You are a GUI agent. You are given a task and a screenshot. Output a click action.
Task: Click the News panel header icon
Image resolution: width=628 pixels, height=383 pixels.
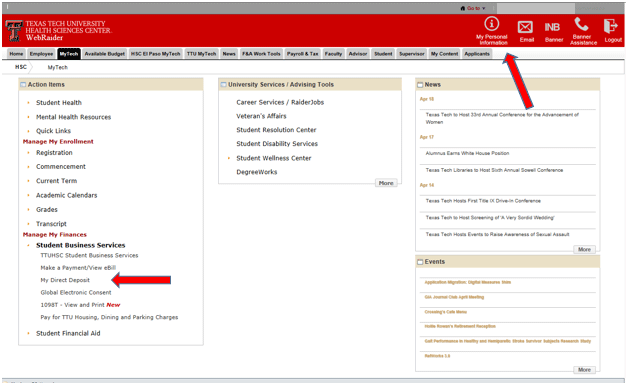click(x=420, y=85)
